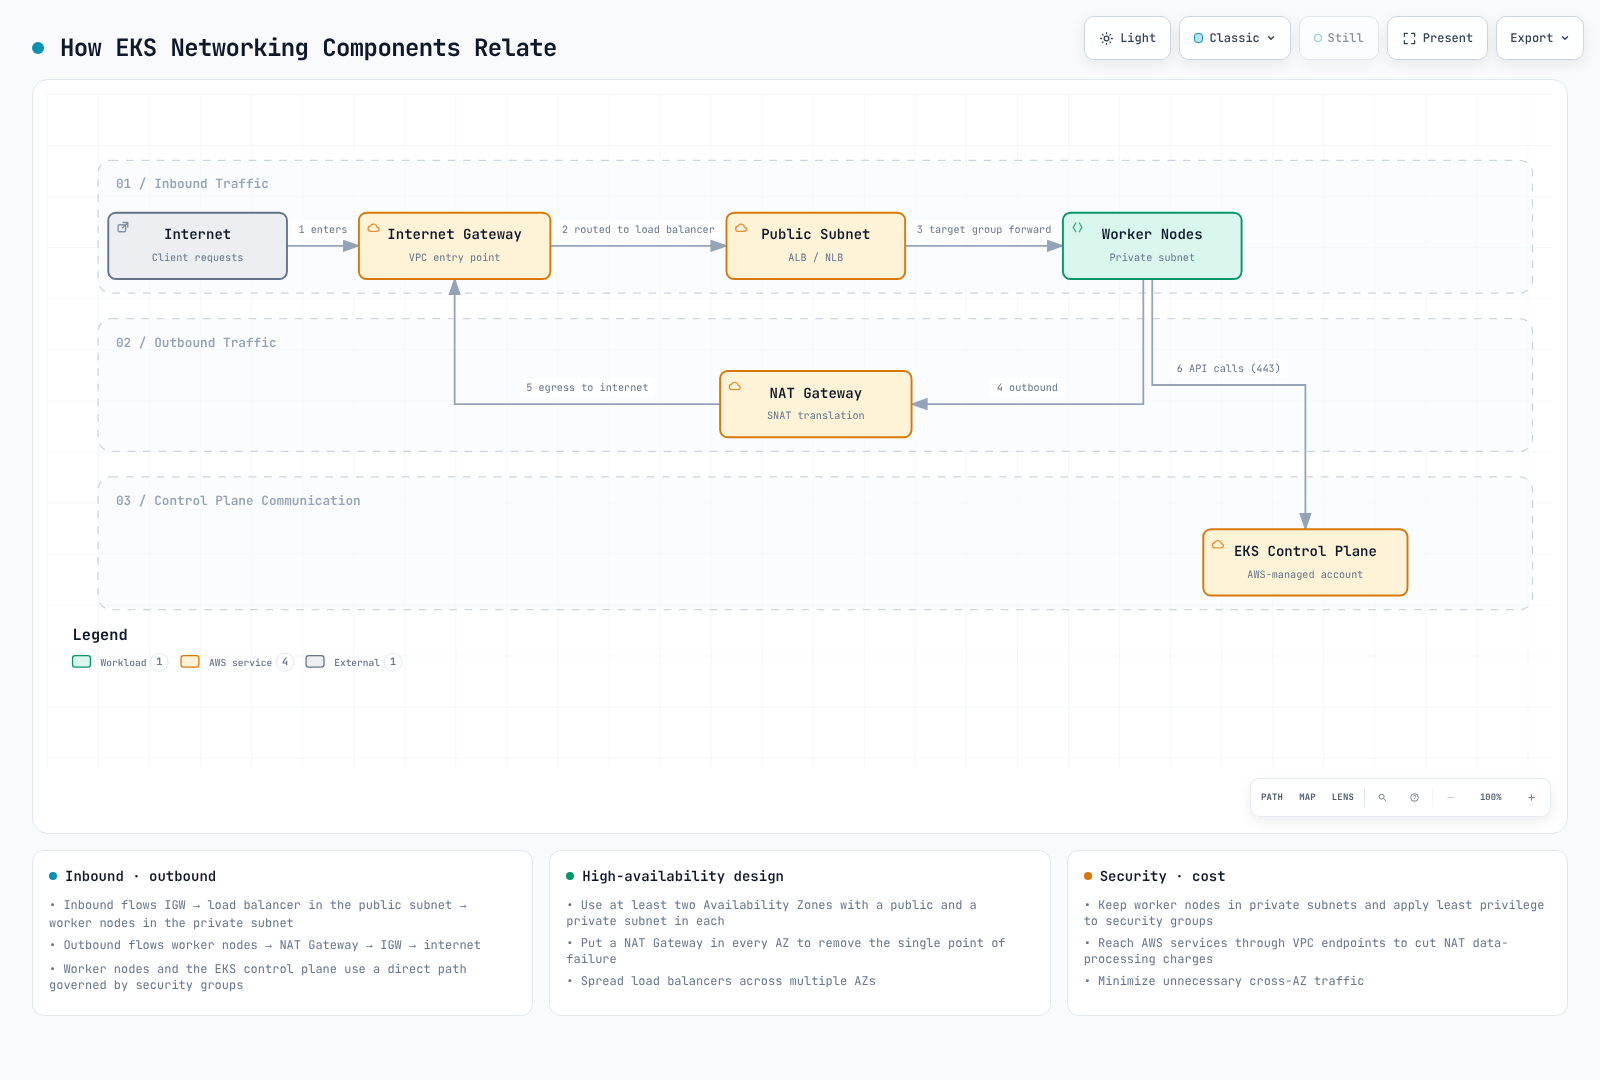Click the '02 / Outbound Traffic' group label

tap(196, 343)
